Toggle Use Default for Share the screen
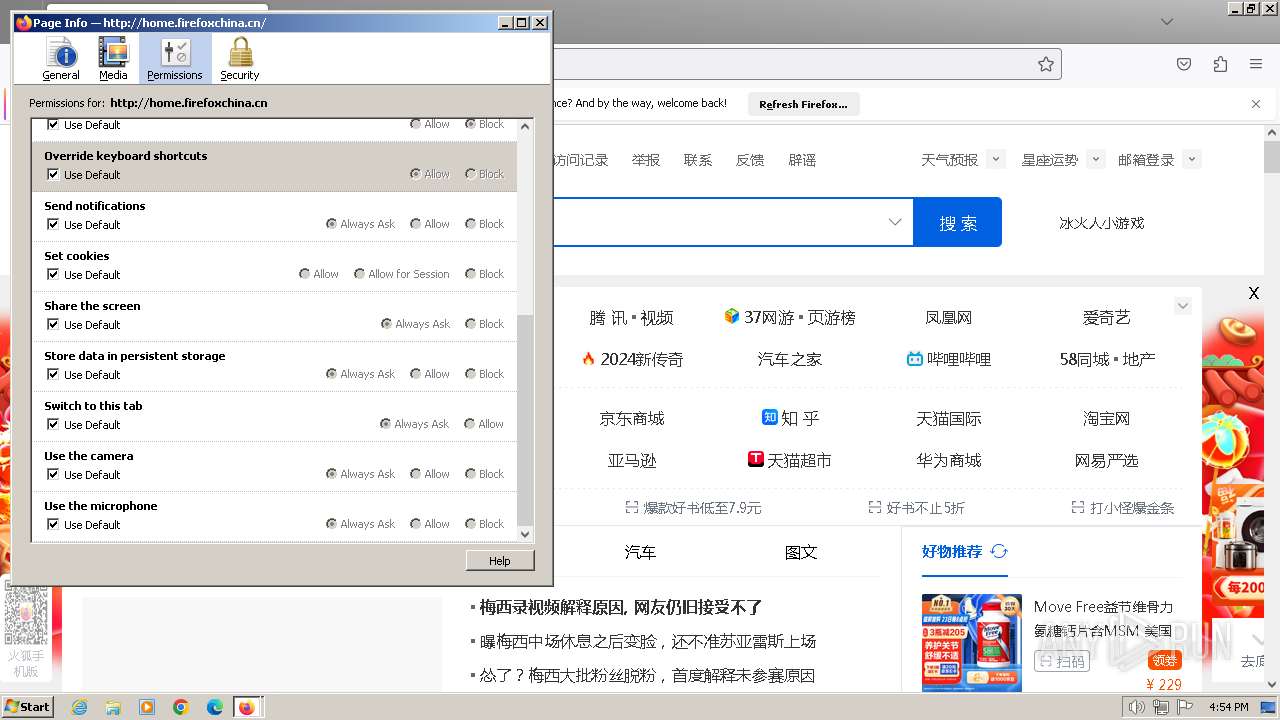 click(x=53, y=324)
